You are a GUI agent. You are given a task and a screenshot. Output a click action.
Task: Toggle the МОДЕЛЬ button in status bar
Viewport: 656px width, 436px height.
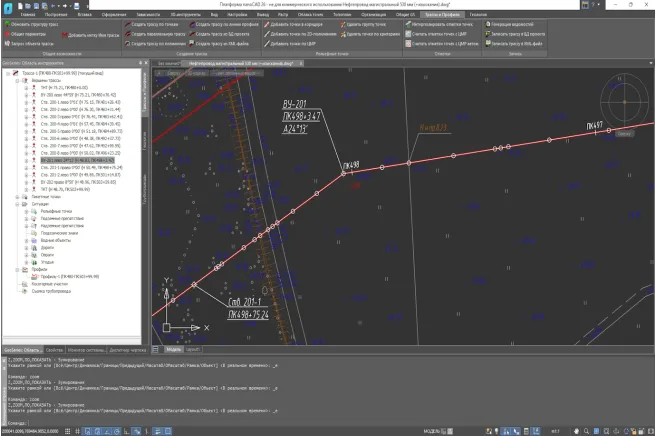432,431
